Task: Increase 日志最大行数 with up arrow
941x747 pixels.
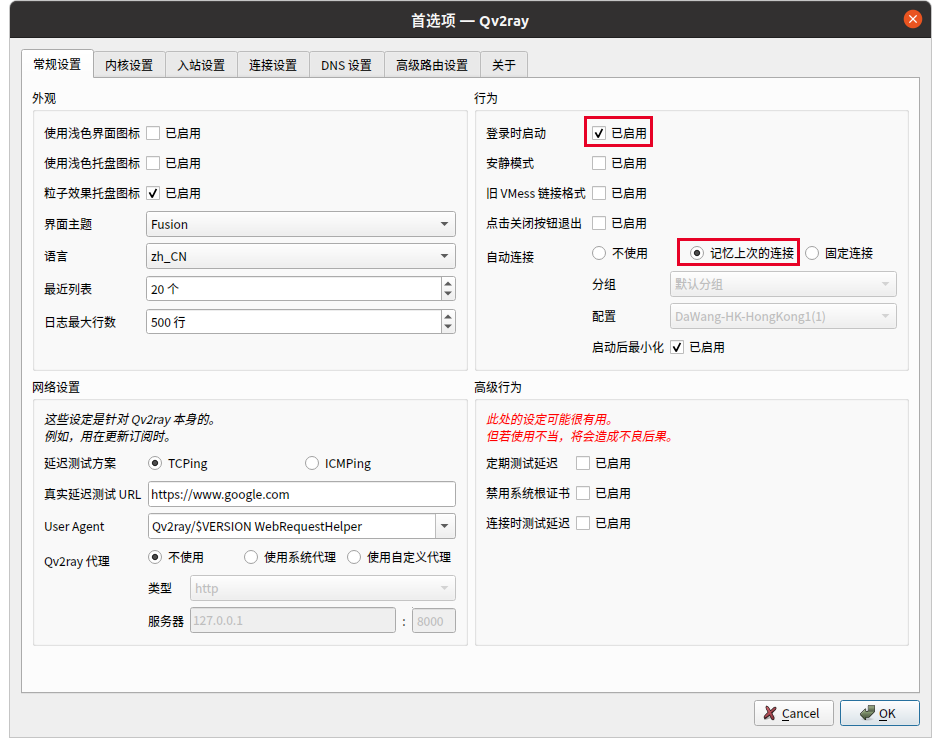Action: tap(448, 316)
